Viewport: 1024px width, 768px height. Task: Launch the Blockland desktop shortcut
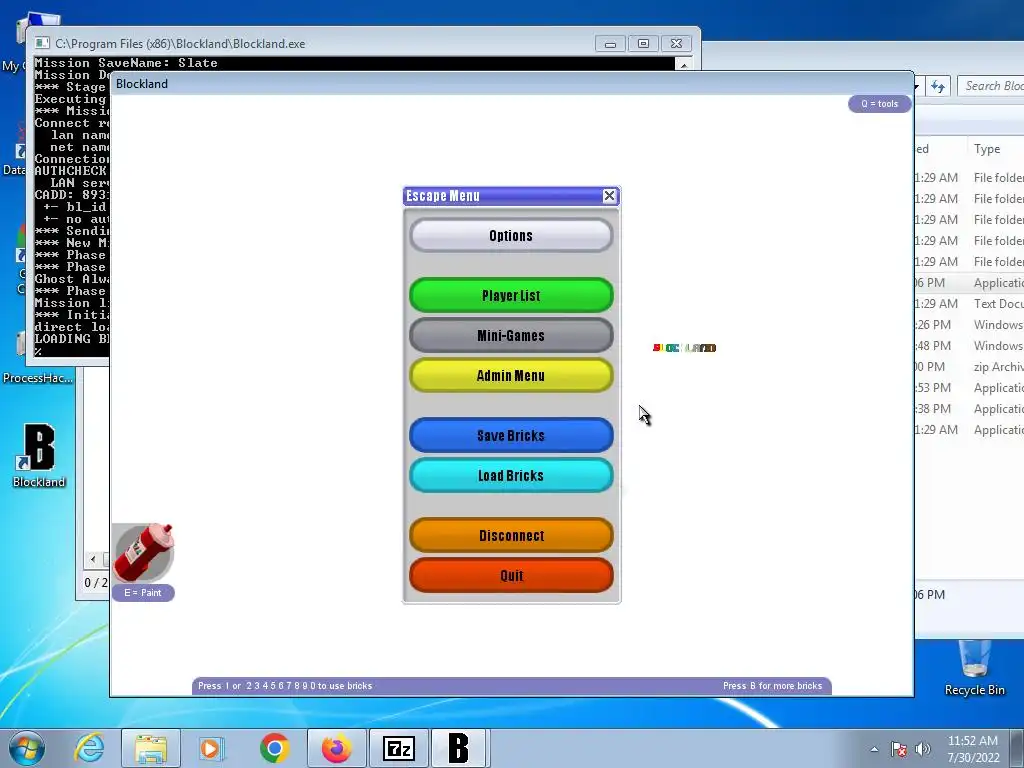[39, 456]
